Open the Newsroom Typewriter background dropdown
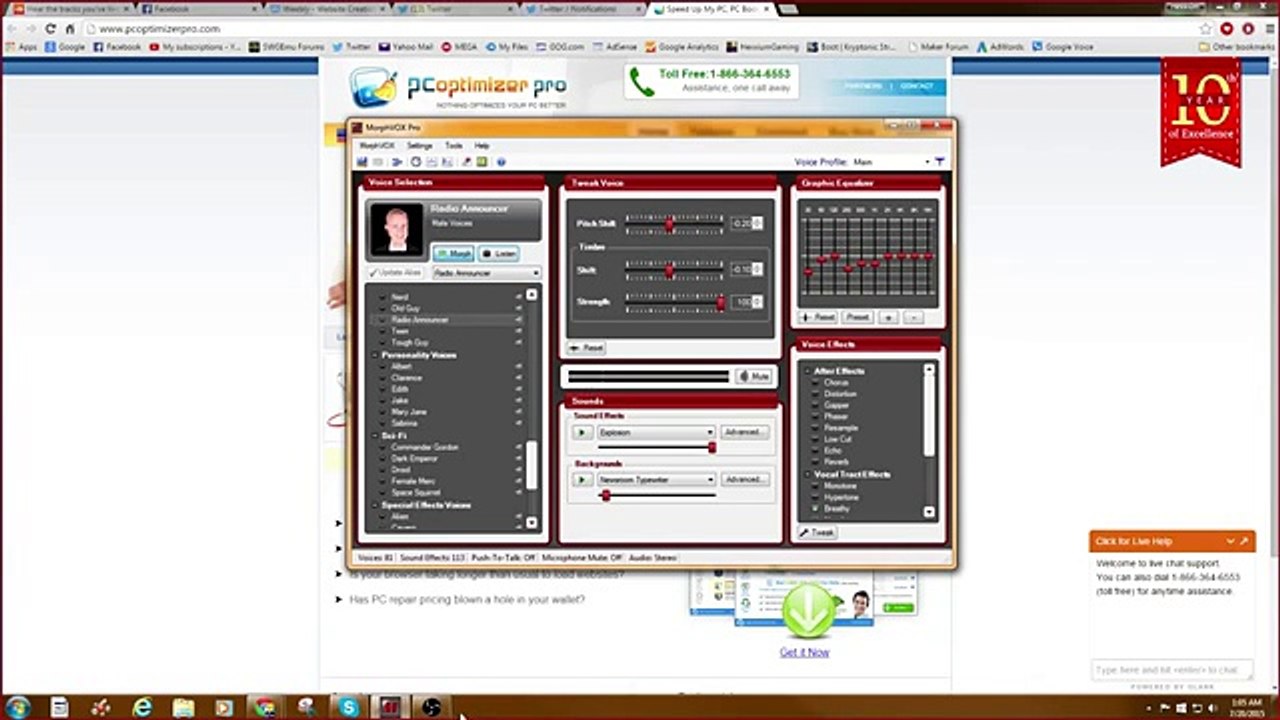The width and height of the screenshot is (1280, 720). click(655, 480)
